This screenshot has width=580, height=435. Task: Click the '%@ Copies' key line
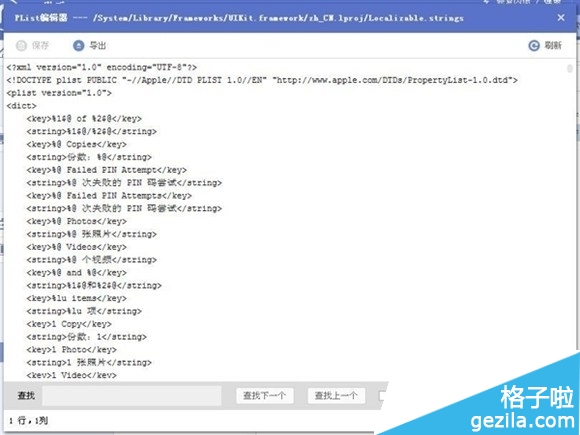pos(77,144)
